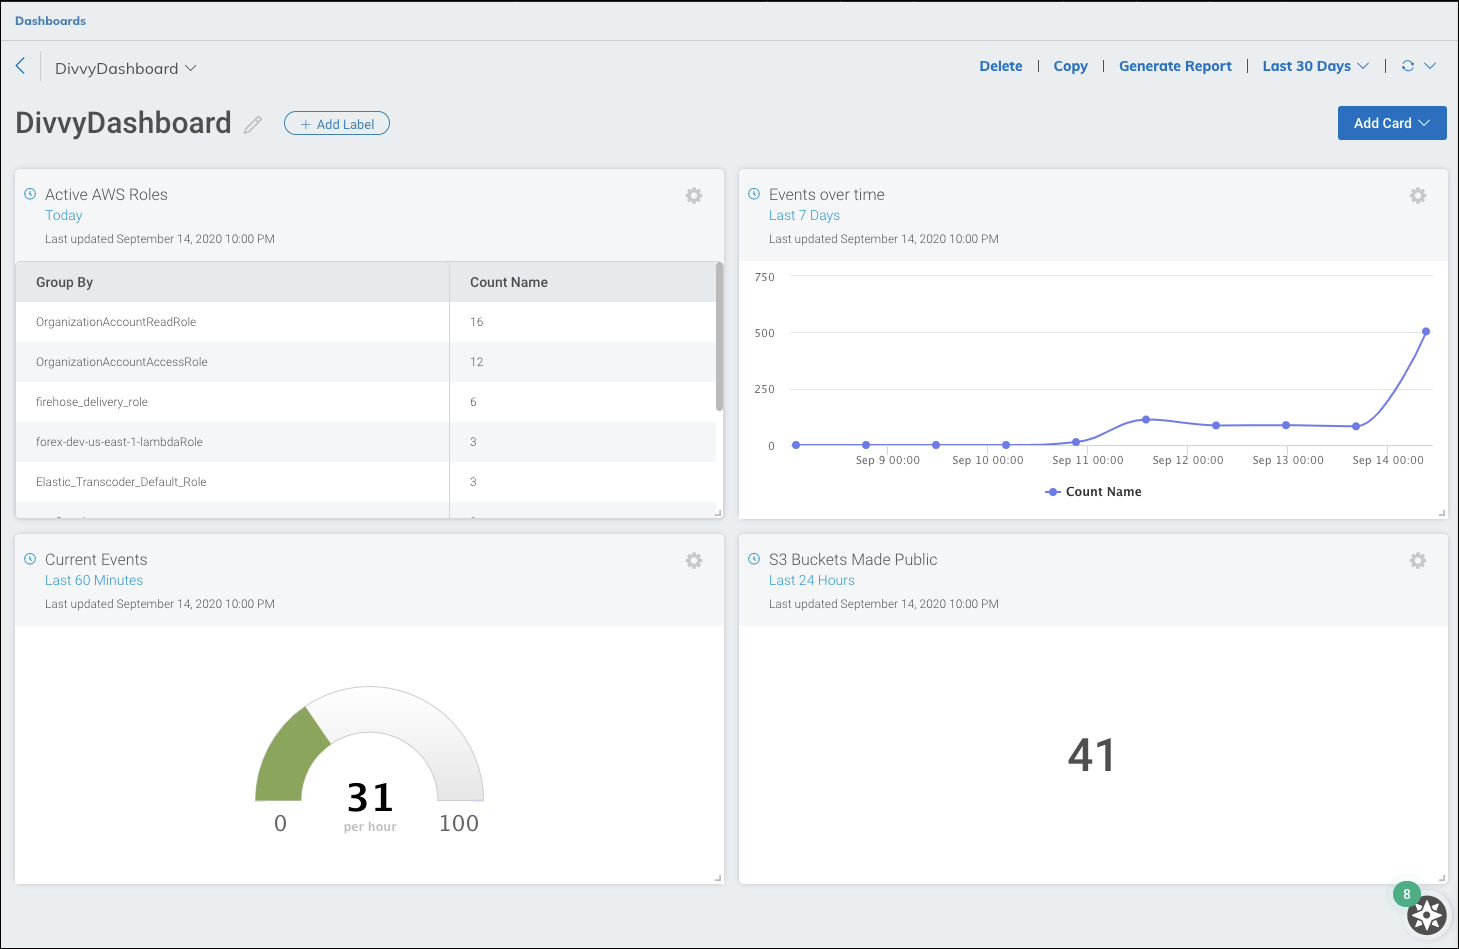Viewport: 1459px width, 949px height.
Task: Click the Group By column header
Action: [232, 282]
